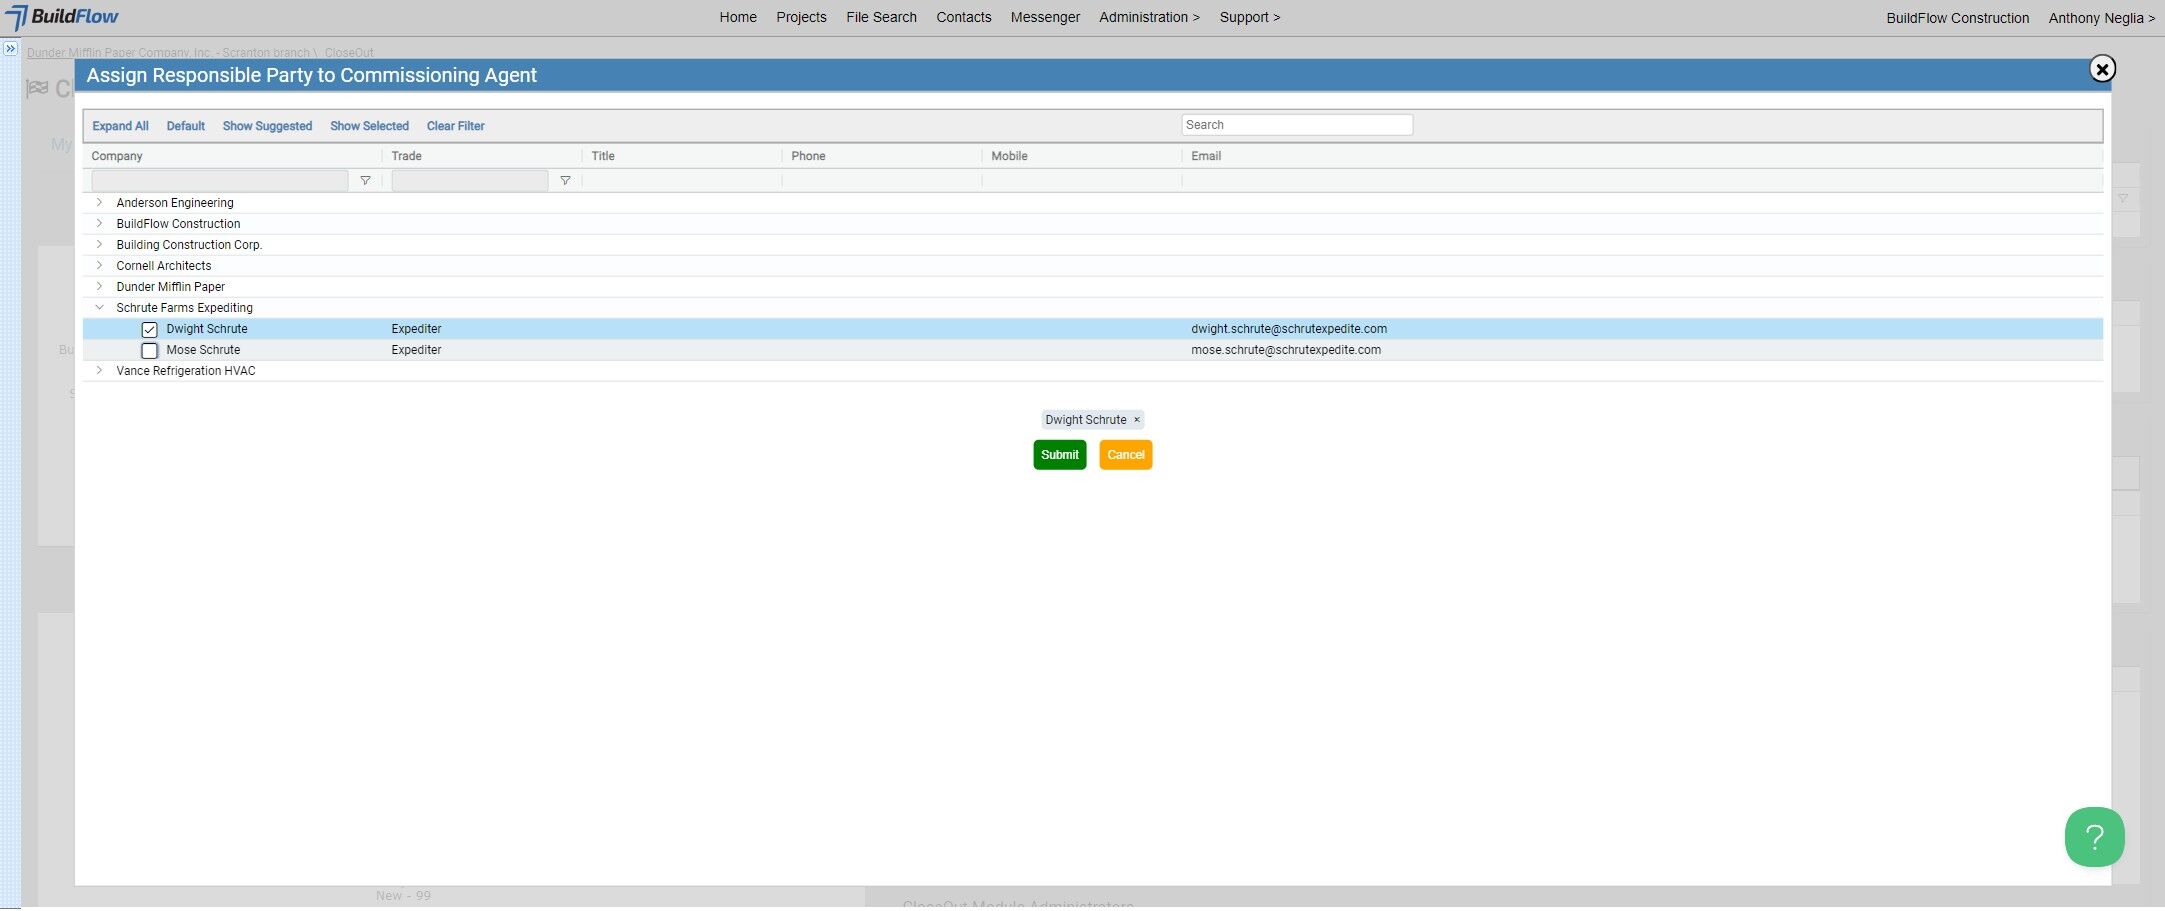Click the Vance Refrigeration HVAC company name

click(186, 371)
